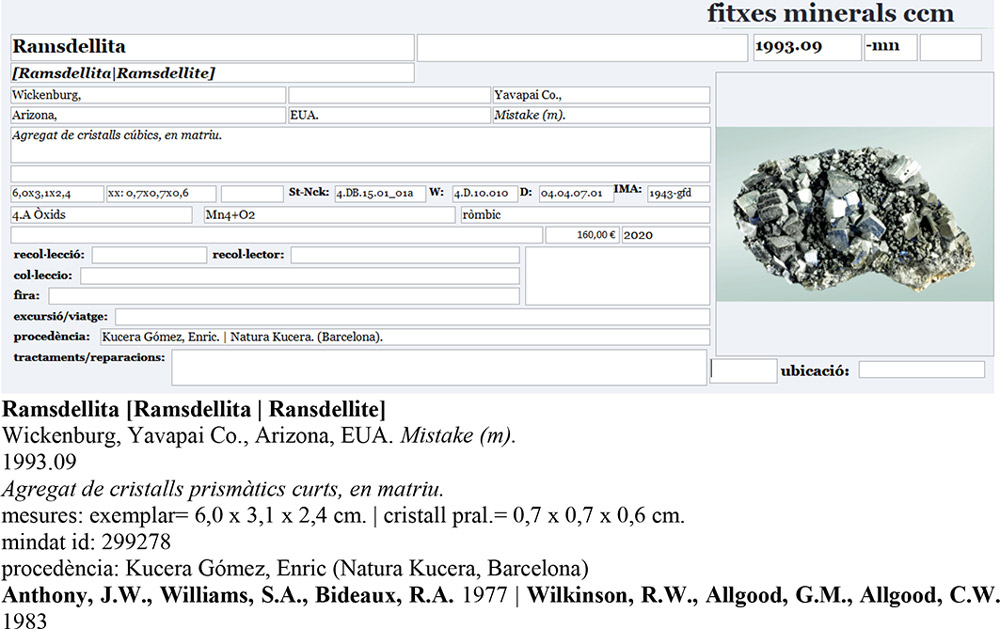
Task: Click the 'col·leccio:' label
Action: pyautogui.click(x=43, y=276)
